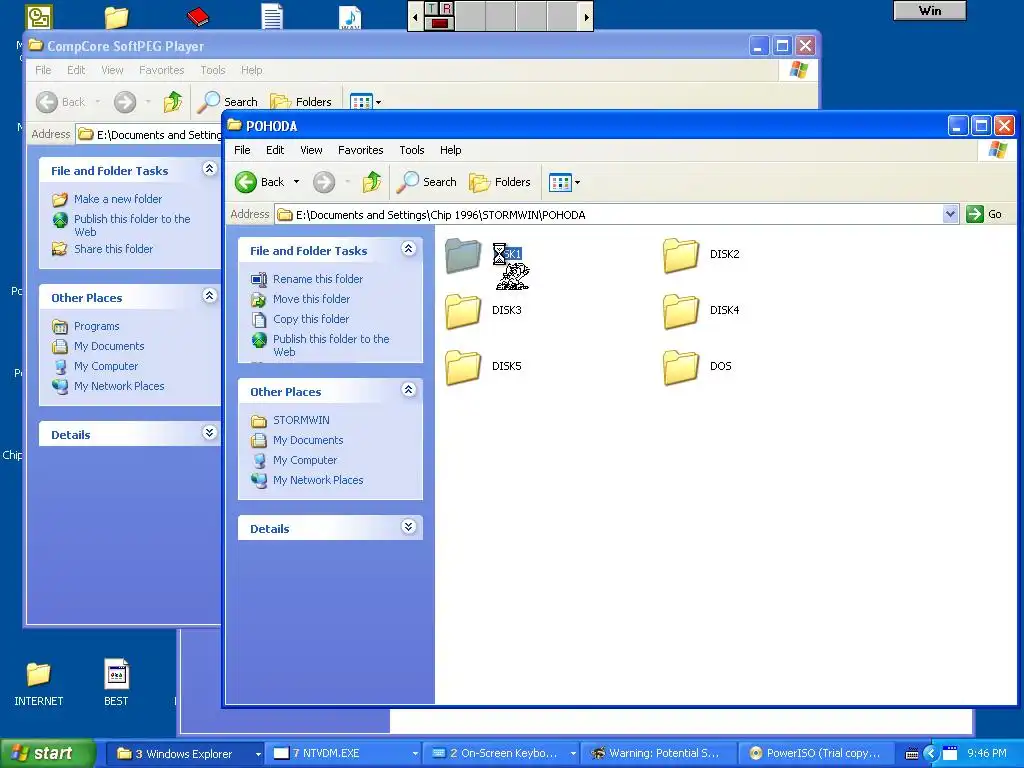The height and width of the screenshot is (768, 1024).
Task: Click music note file icon on desktop
Action: pyautogui.click(x=350, y=17)
